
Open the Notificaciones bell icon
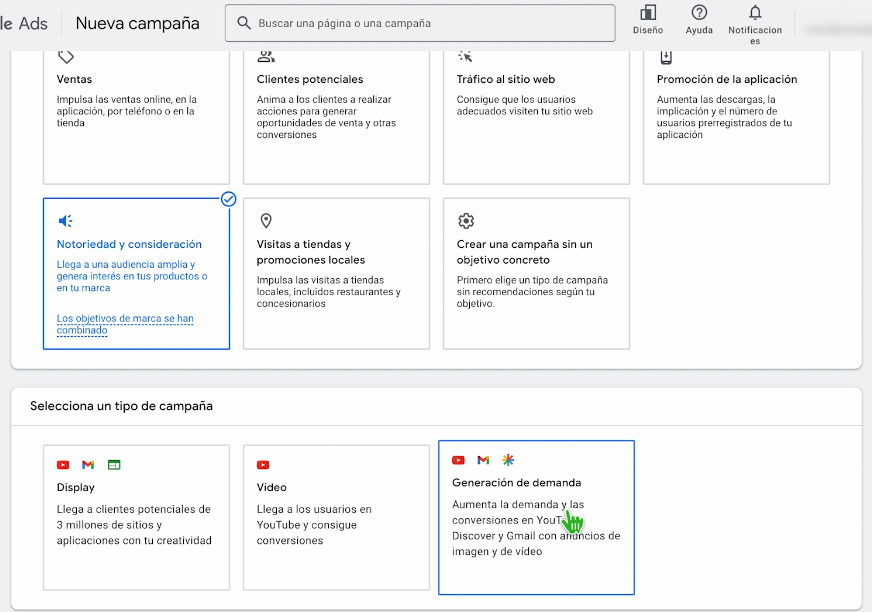coord(755,13)
